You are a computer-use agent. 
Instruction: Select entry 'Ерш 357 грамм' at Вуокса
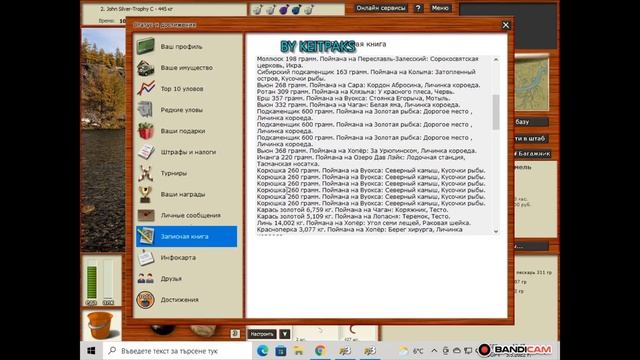click(353, 98)
